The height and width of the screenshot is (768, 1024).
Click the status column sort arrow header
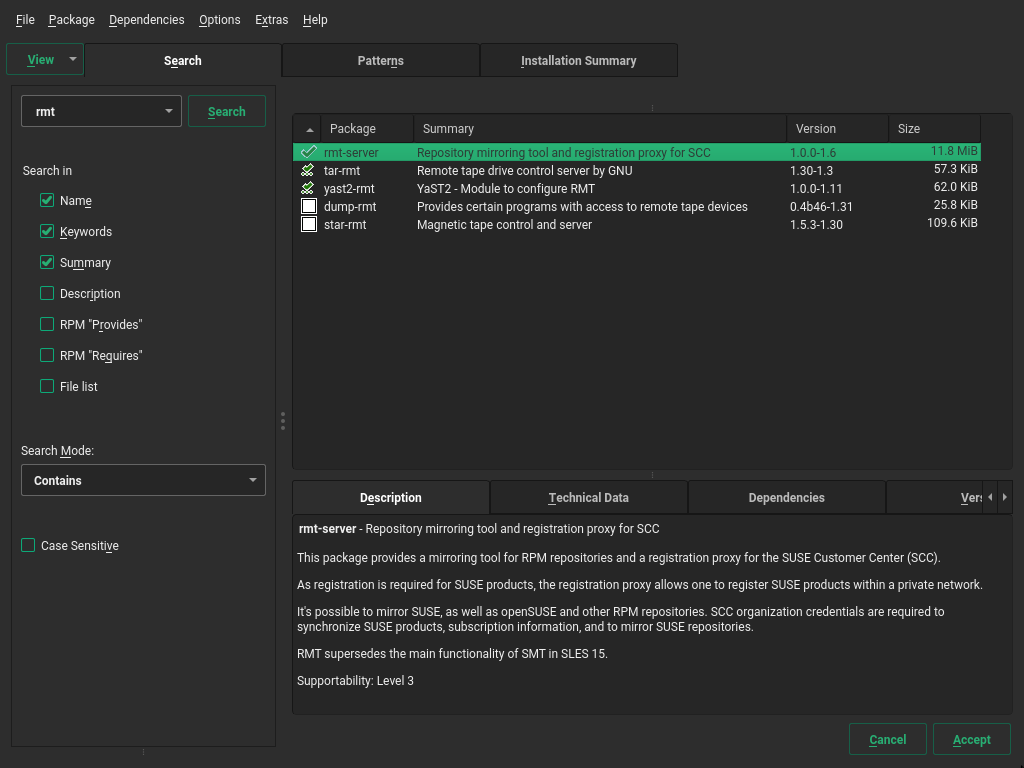point(308,129)
